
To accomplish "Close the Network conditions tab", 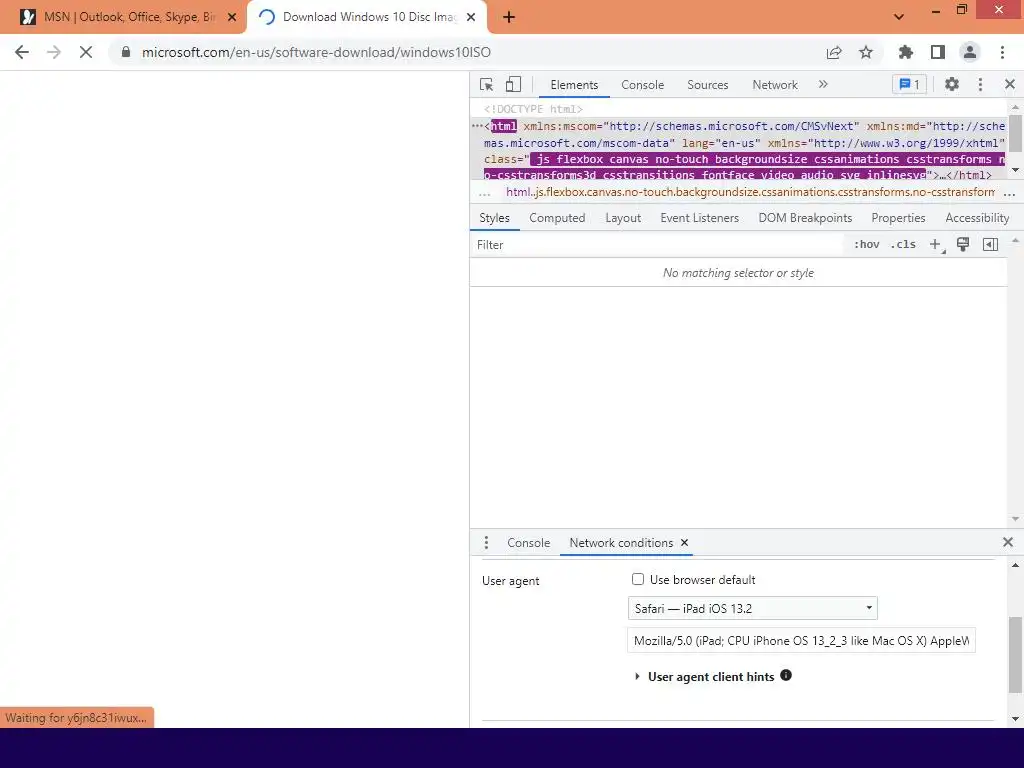I will click(684, 543).
